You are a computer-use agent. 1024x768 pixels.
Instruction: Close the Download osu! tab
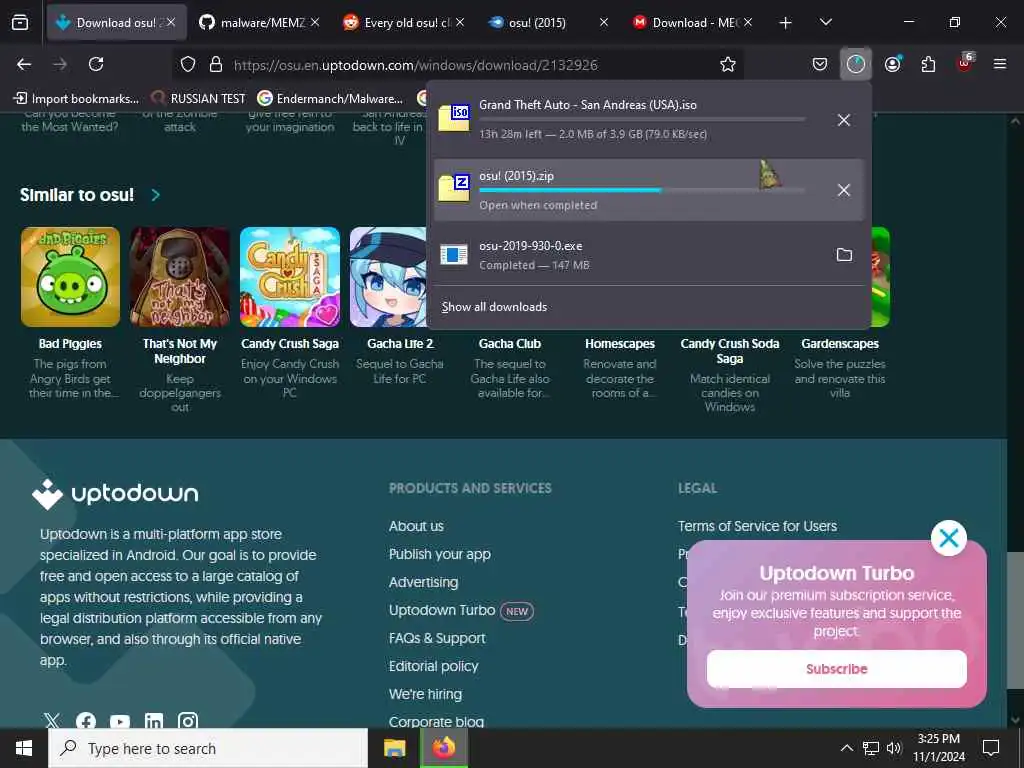click(x=170, y=22)
